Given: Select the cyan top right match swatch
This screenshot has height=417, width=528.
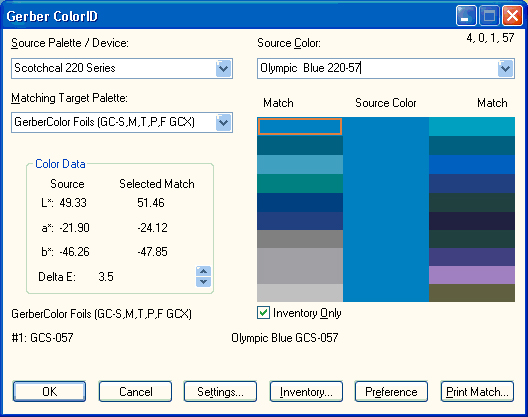Looking at the screenshot, I should tap(472, 127).
